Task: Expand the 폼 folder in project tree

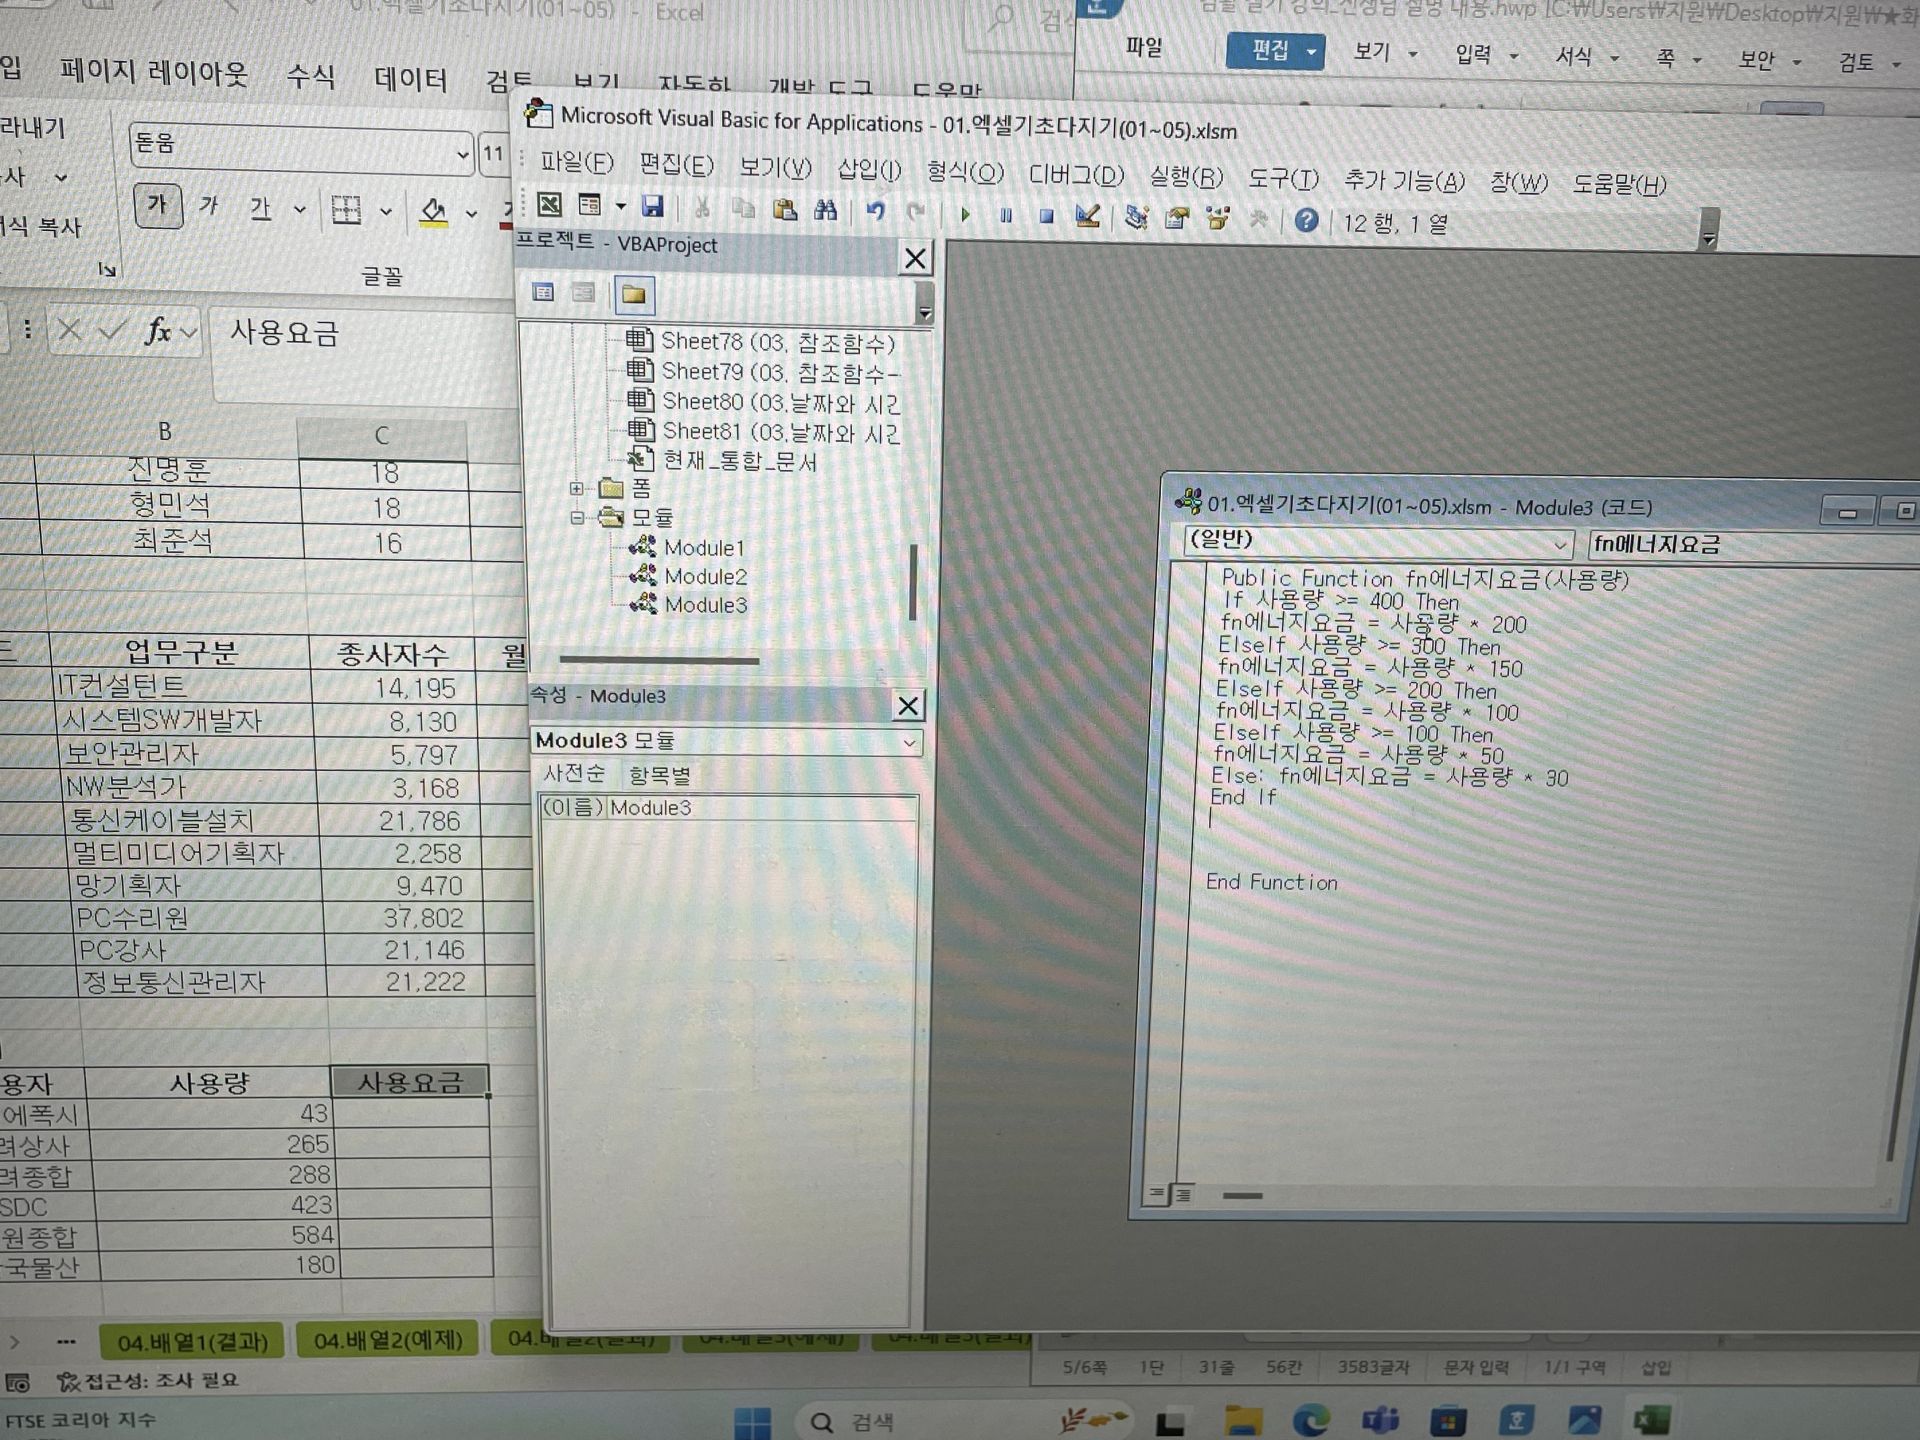Action: coord(577,488)
